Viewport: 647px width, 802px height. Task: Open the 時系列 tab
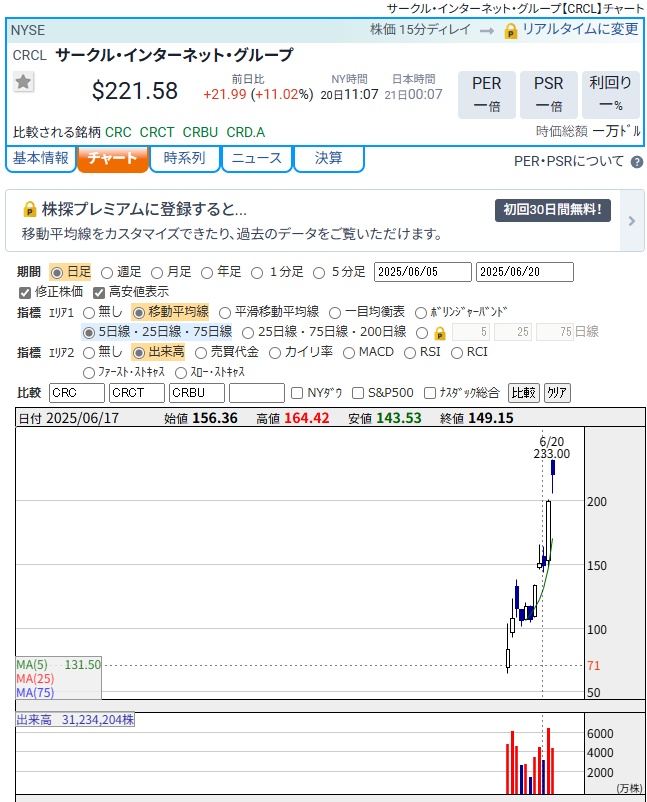(x=185, y=158)
